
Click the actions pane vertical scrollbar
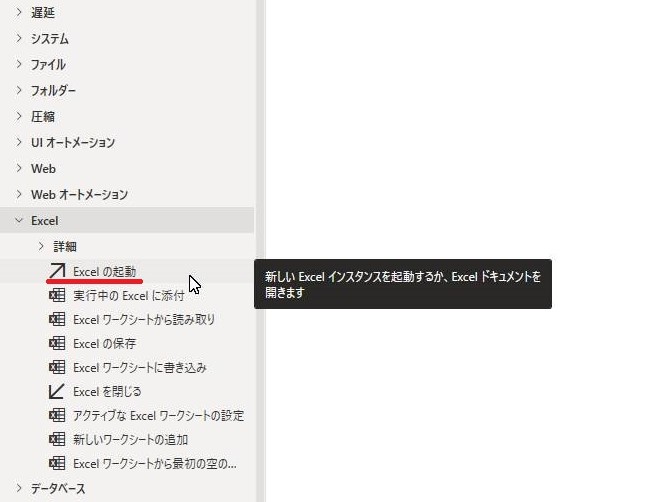coord(261,251)
